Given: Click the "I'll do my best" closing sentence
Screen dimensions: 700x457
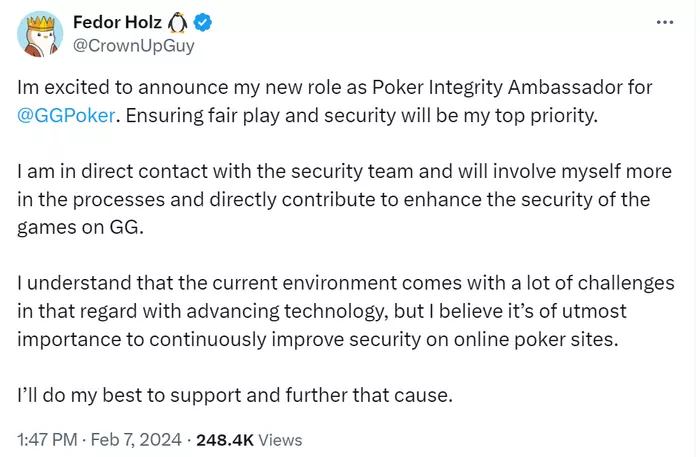Looking at the screenshot, I should point(235,395).
